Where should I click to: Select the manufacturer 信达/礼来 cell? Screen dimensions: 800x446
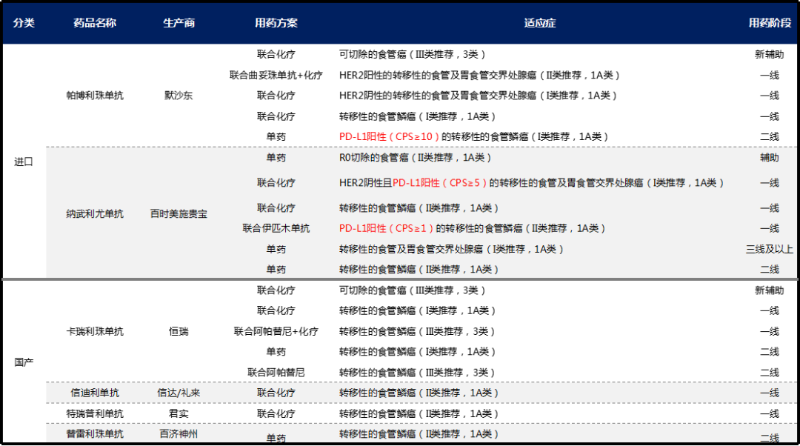click(x=180, y=392)
